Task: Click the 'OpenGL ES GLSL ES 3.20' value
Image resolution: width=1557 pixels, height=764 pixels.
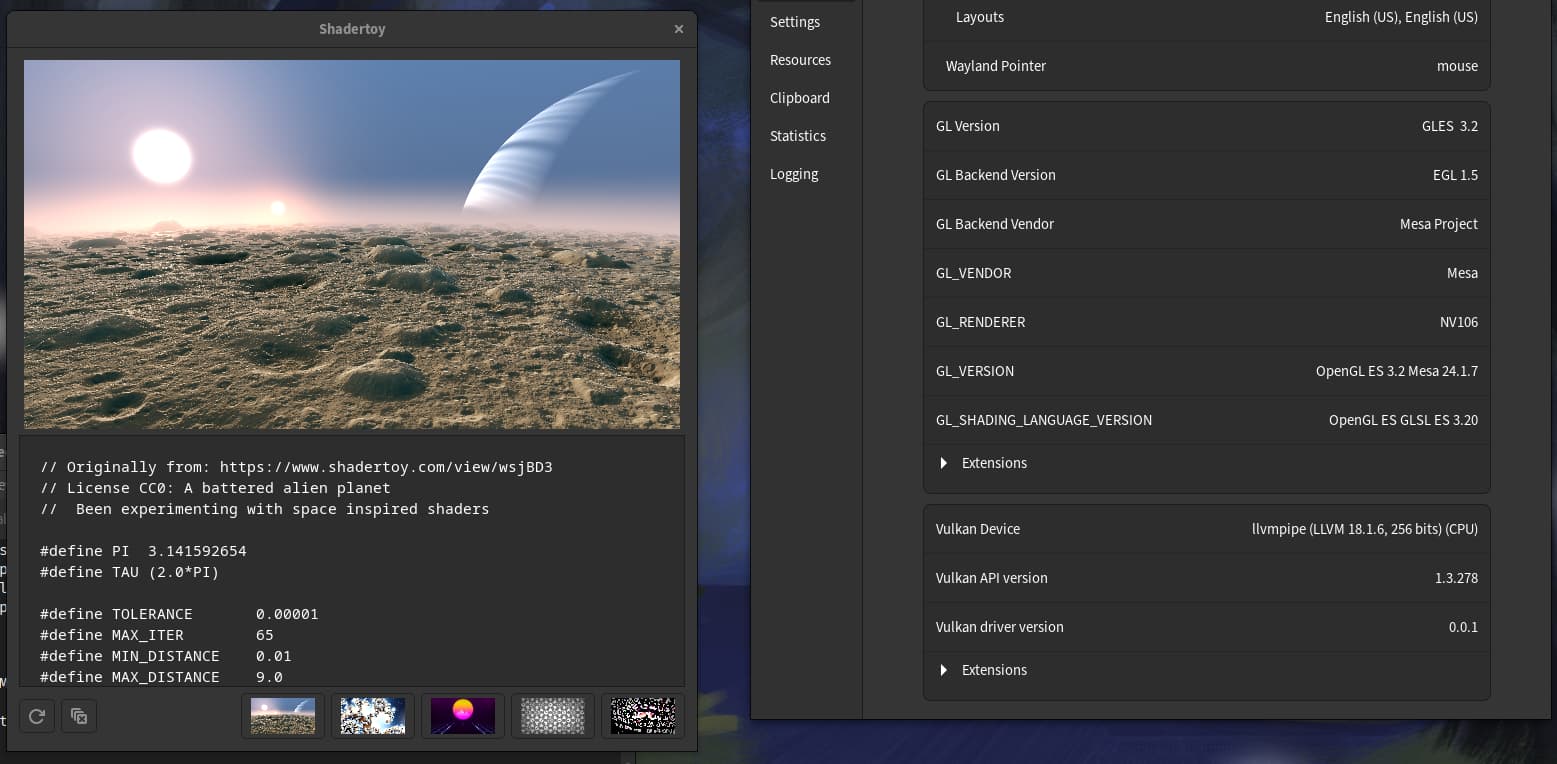Action: [x=1403, y=420]
